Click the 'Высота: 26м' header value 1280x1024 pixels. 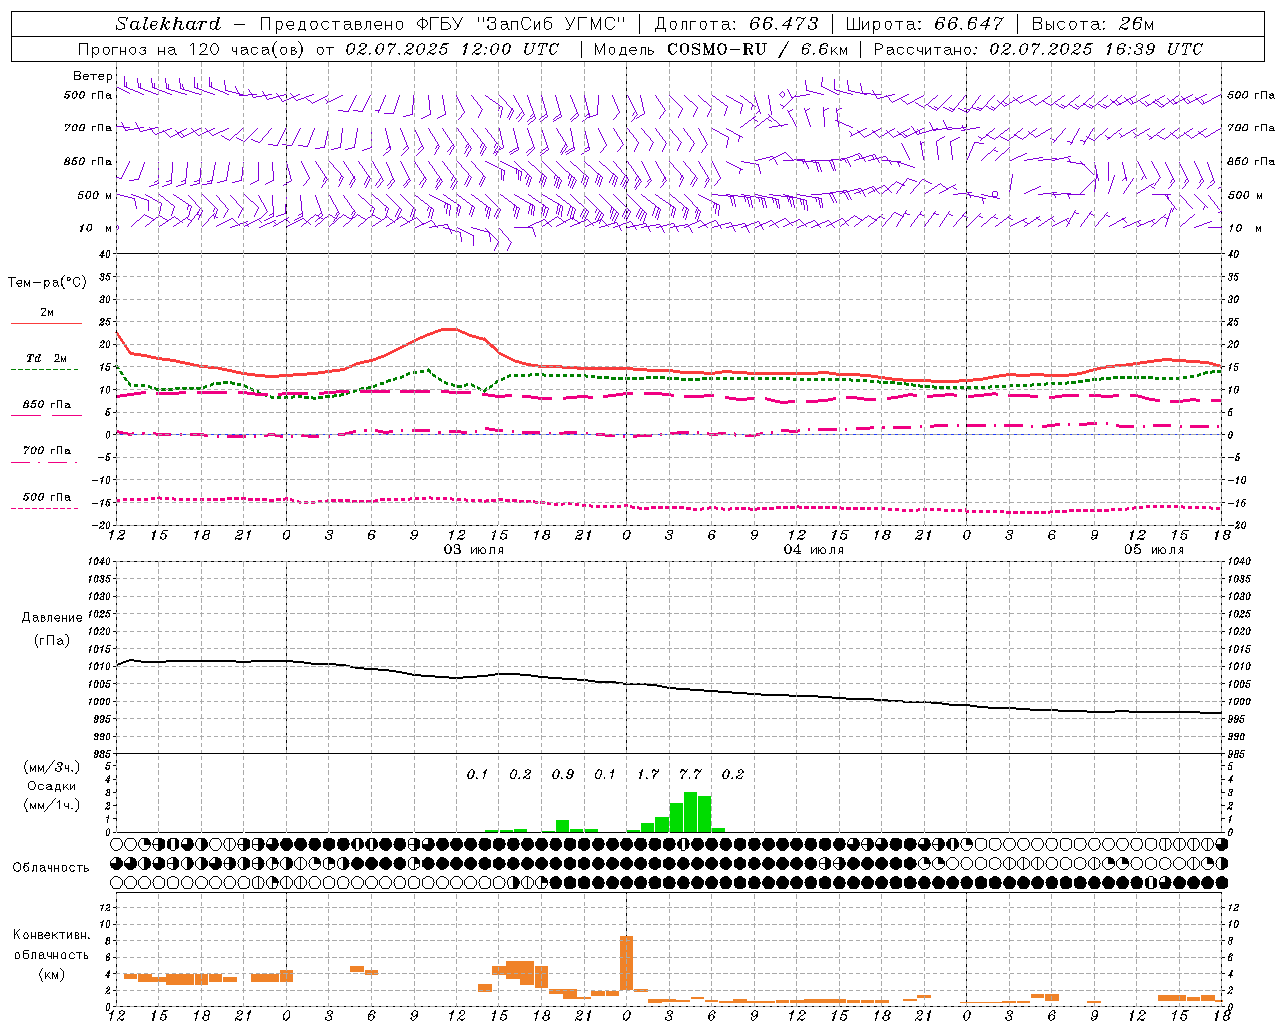point(1094,24)
